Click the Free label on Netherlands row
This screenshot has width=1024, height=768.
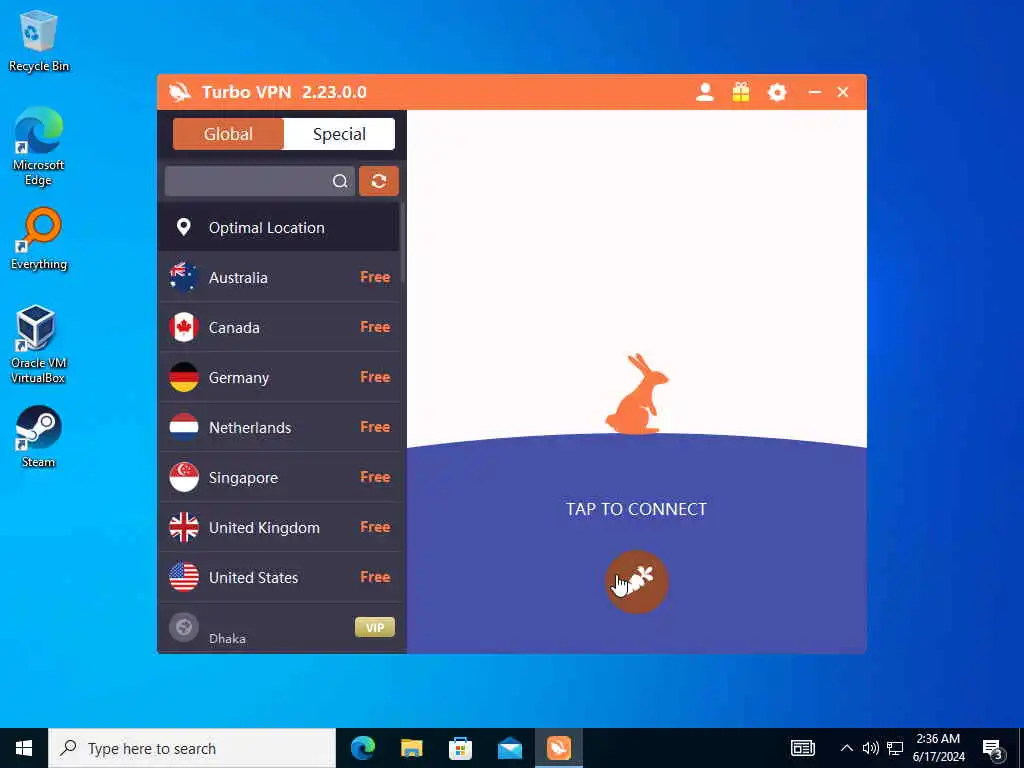coord(375,427)
